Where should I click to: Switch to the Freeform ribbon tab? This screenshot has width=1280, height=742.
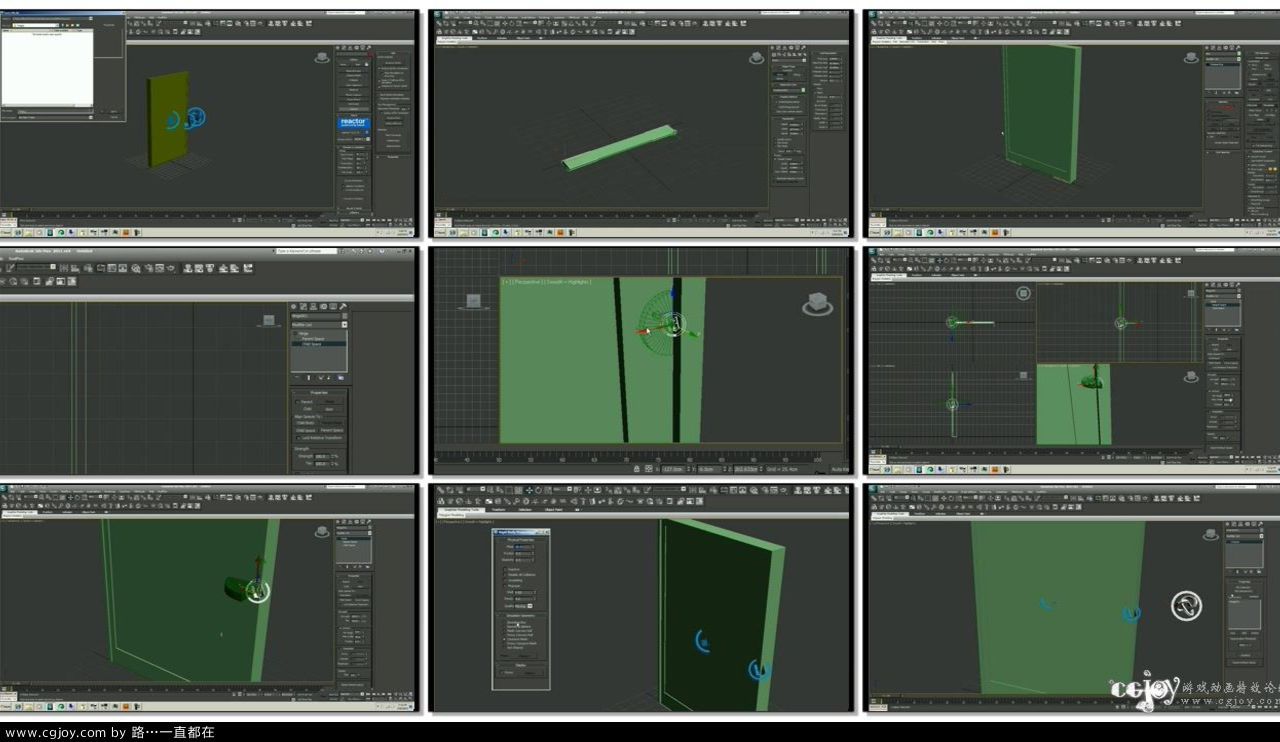[x=498, y=510]
